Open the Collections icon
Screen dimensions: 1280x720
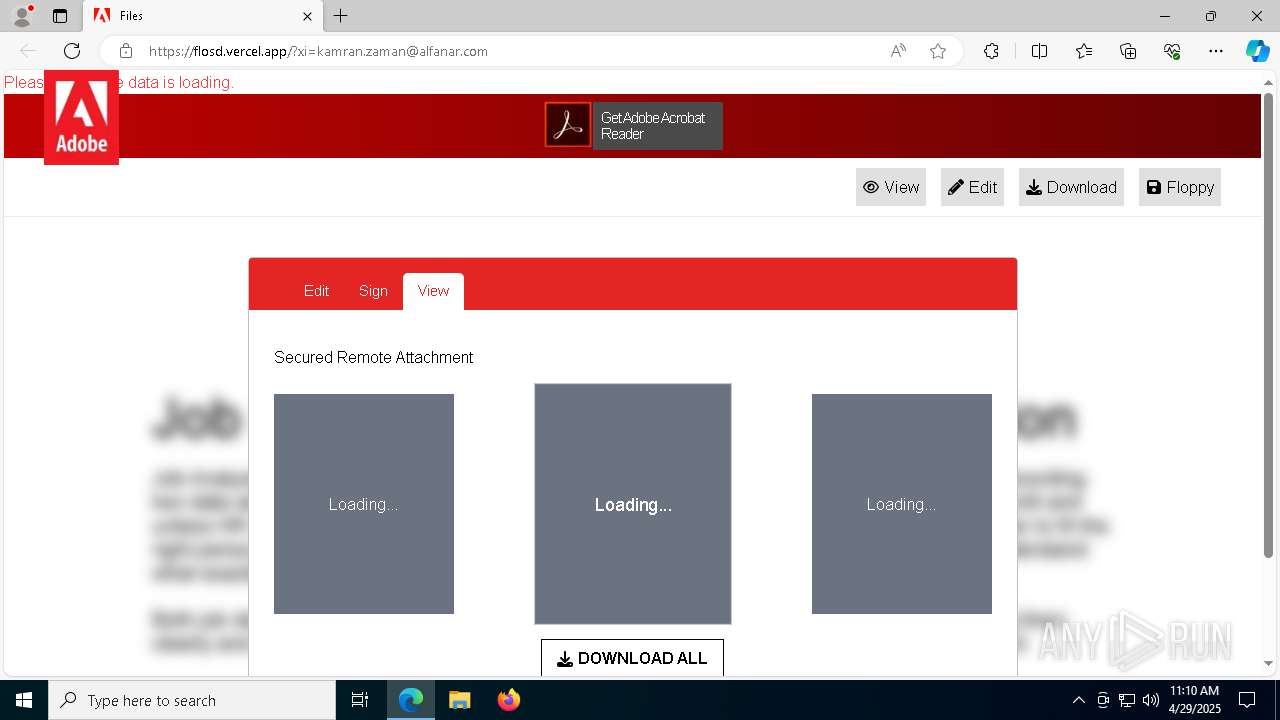pyautogui.click(x=1128, y=51)
